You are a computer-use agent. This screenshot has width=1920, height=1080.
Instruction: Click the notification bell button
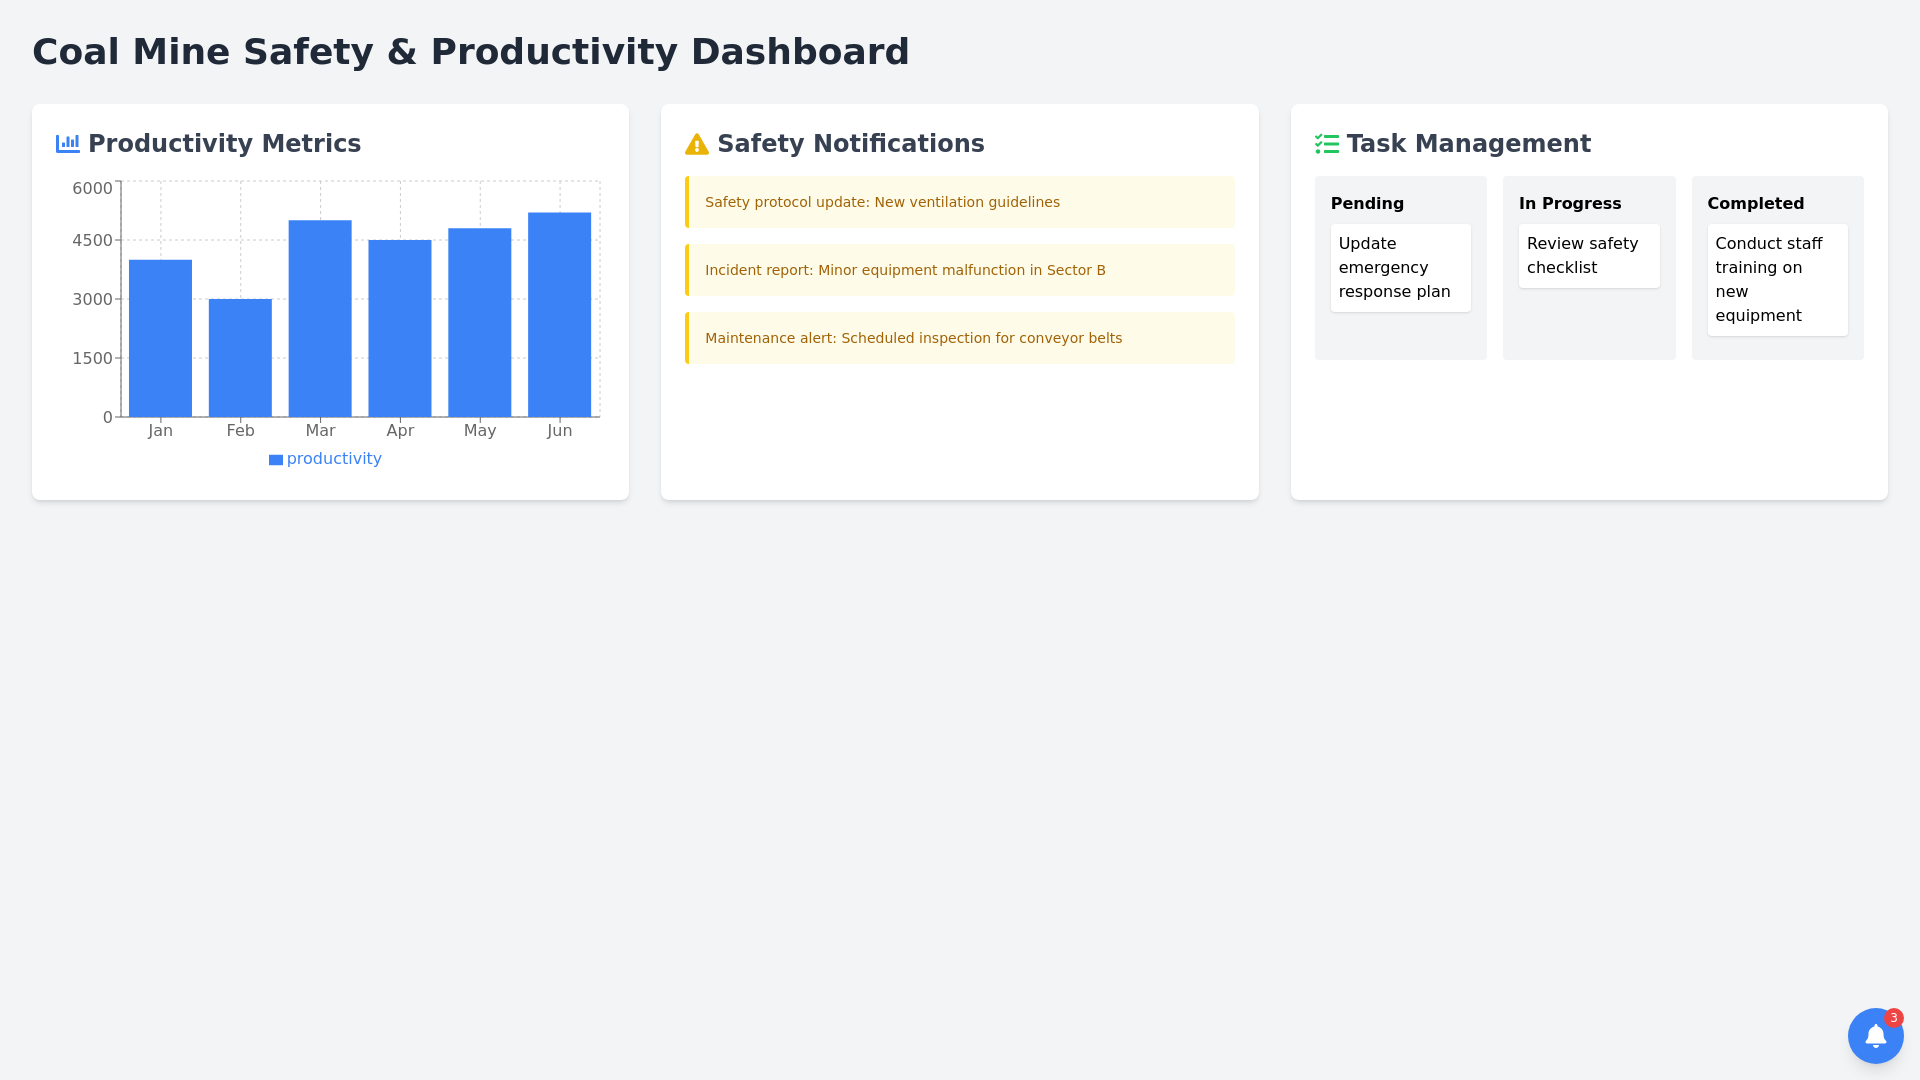coord(1875,1036)
